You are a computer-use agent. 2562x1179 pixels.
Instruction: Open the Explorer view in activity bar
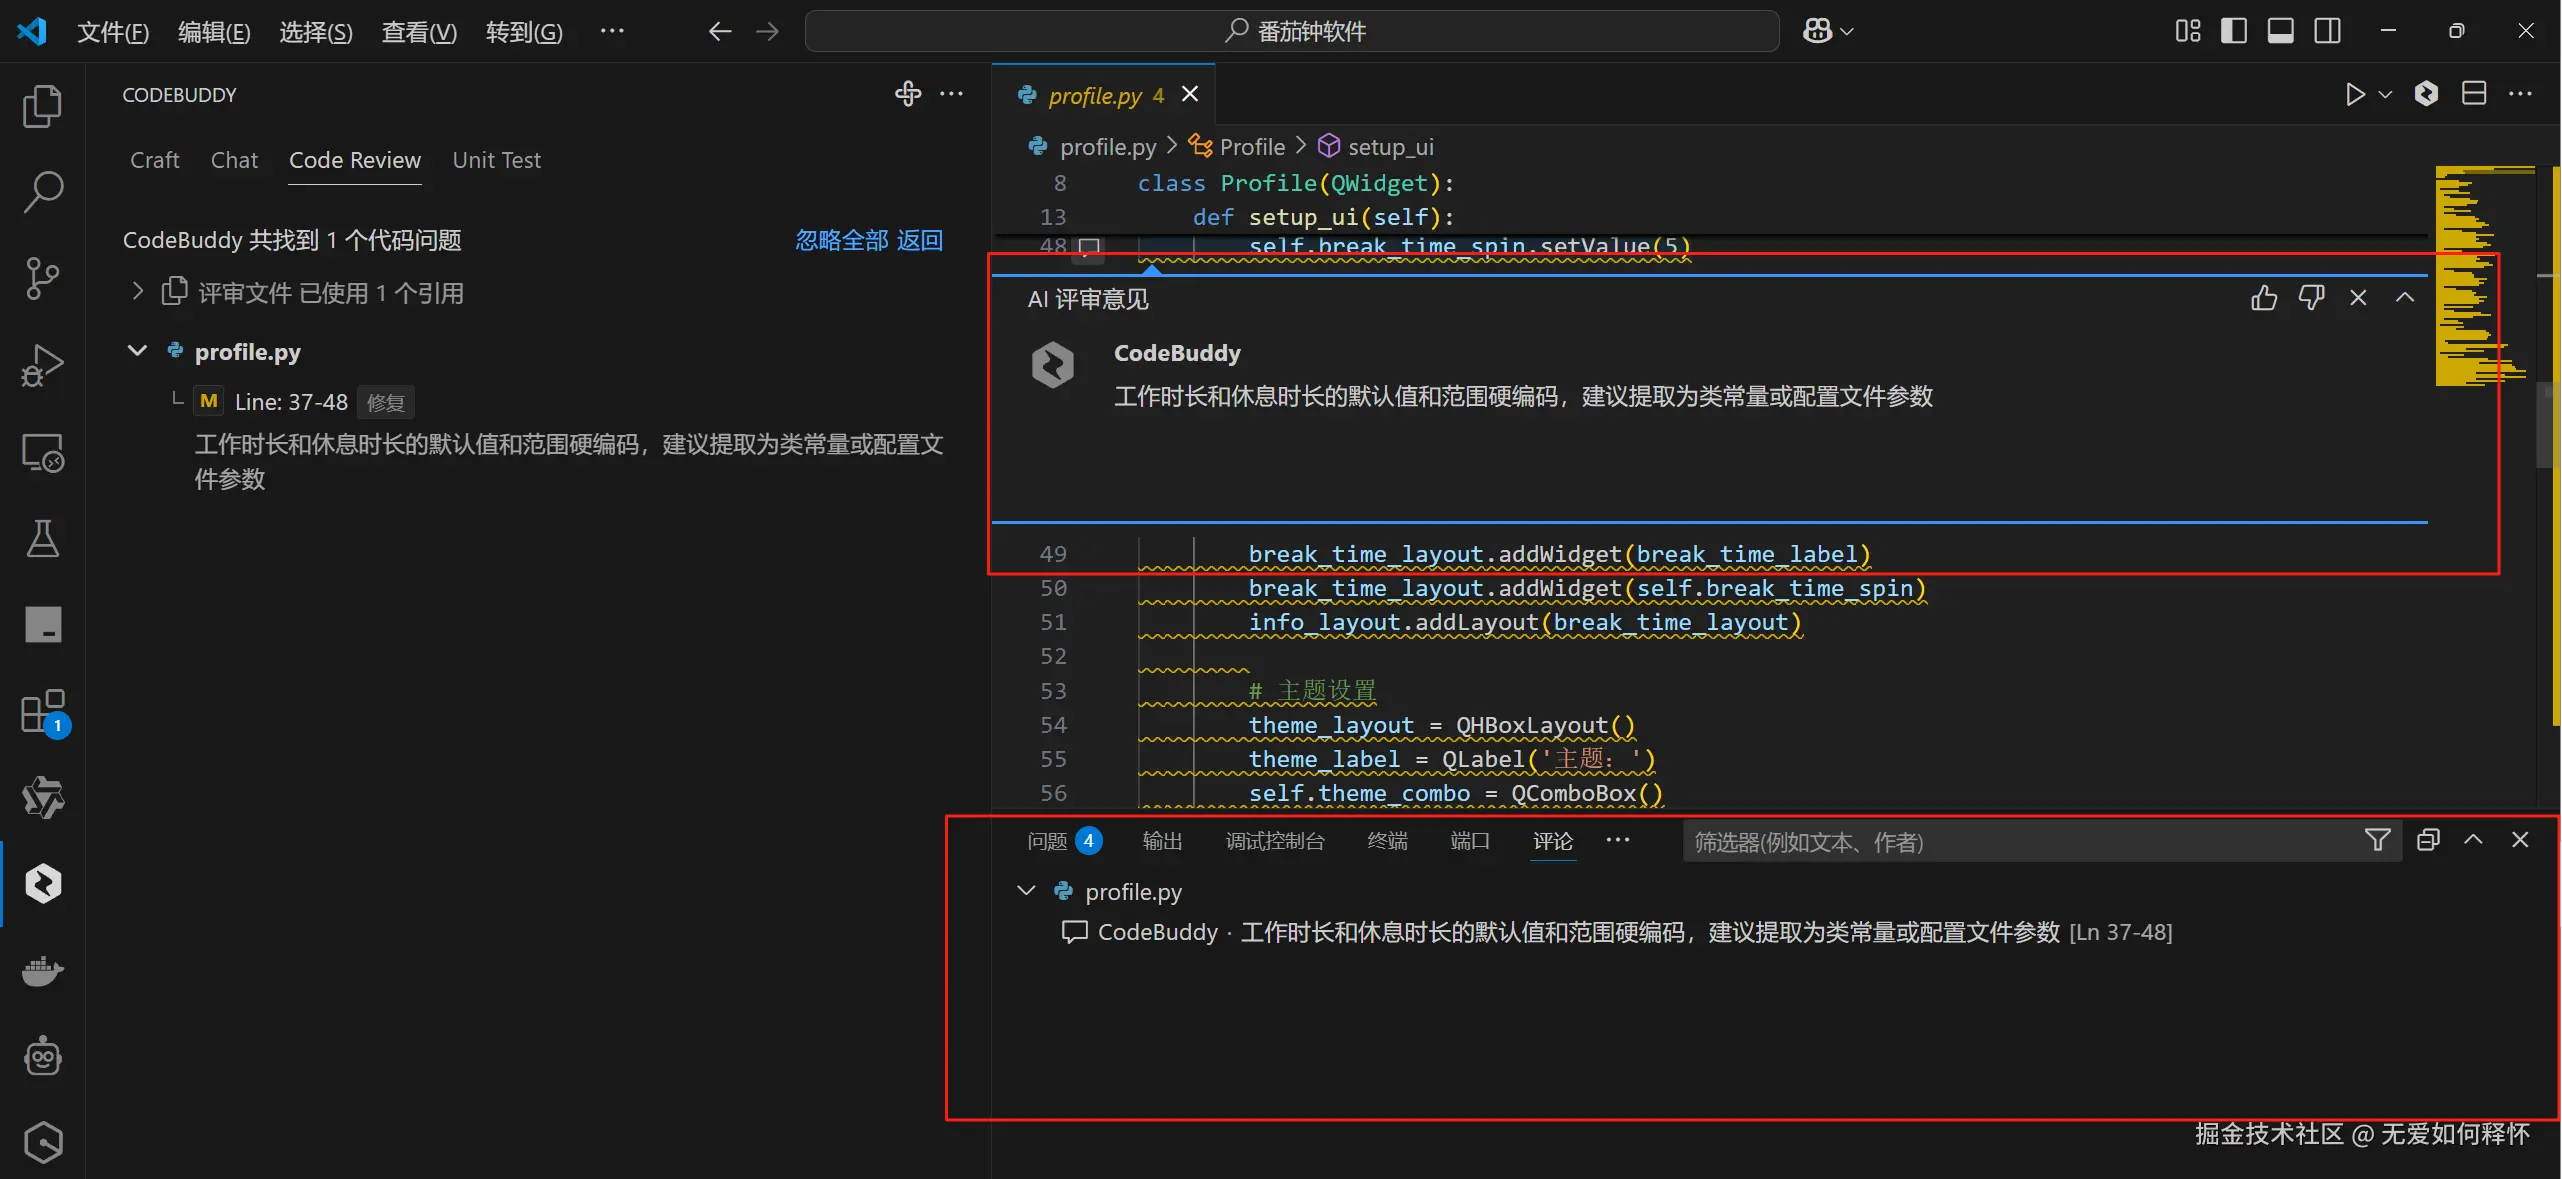pyautogui.click(x=42, y=106)
